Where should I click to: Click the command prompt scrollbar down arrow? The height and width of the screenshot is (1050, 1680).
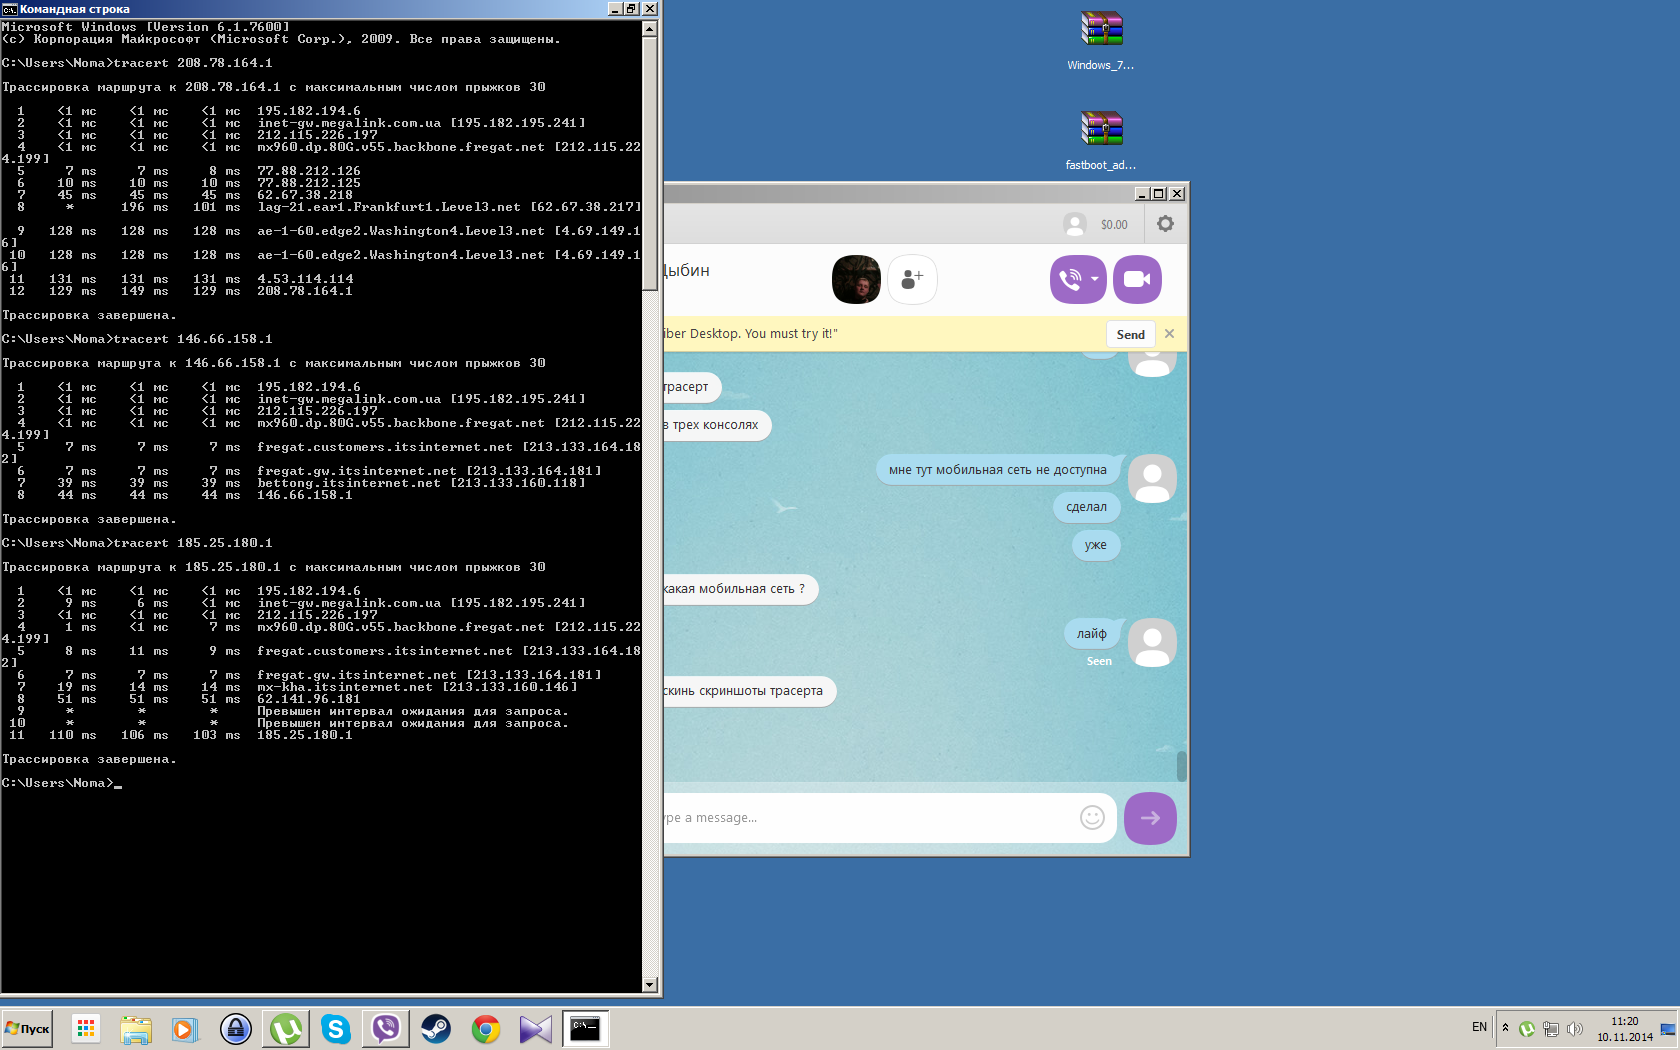[x=649, y=985]
